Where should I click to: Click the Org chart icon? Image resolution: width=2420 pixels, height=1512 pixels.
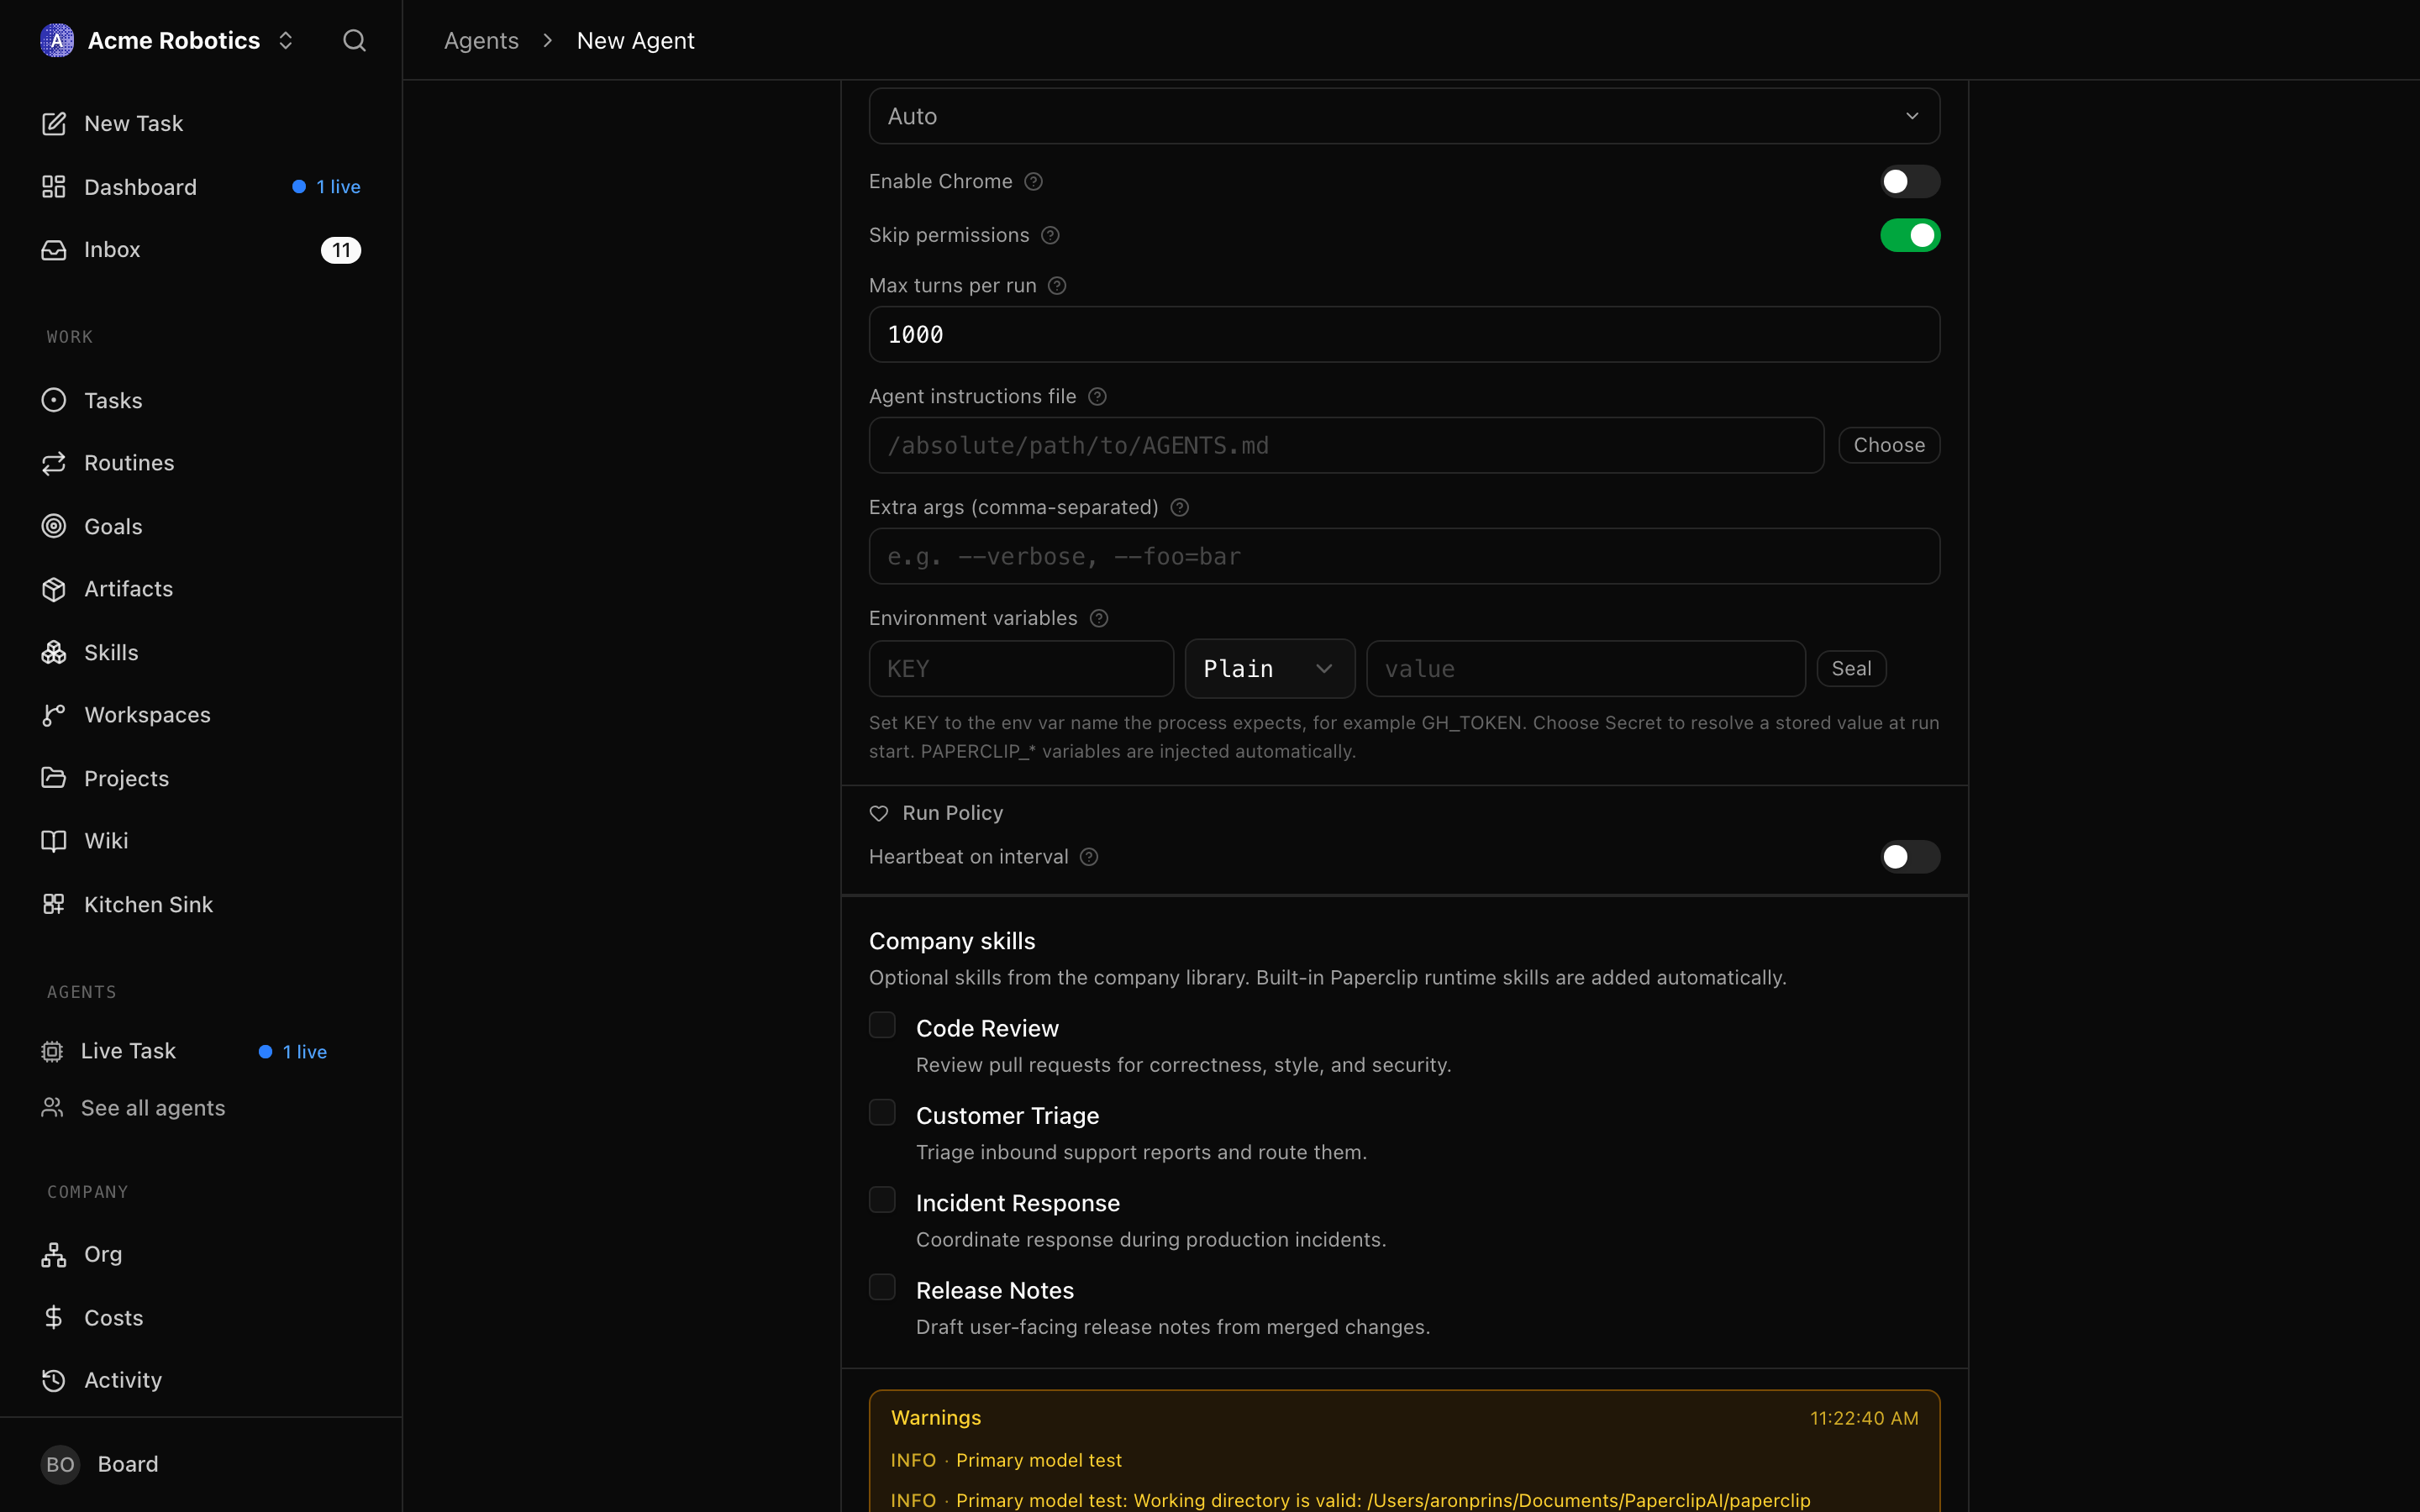tap(54, 1254)
